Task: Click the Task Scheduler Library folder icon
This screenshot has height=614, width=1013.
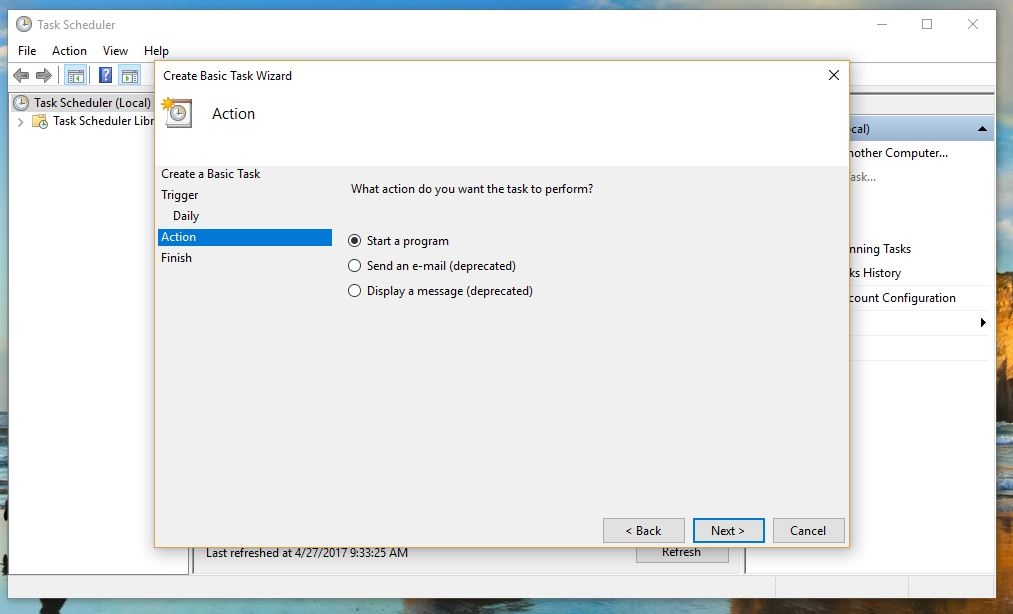Action: tap(40, 122)
